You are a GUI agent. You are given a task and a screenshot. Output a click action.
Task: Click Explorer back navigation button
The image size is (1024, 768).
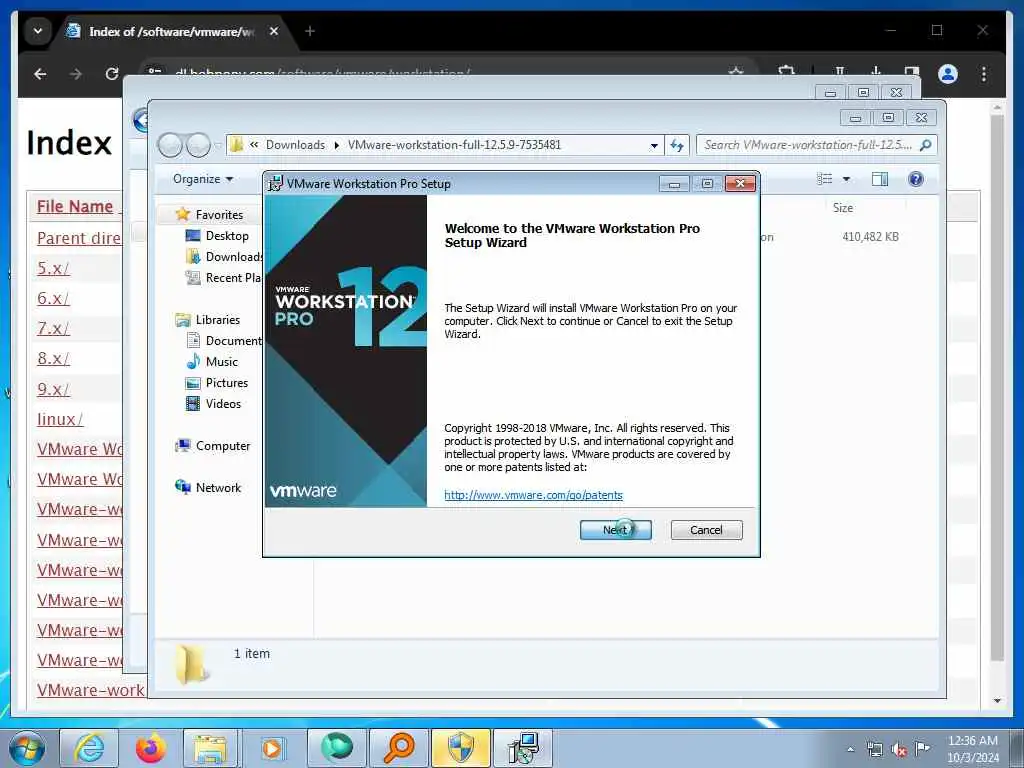[x=170, y=145]
